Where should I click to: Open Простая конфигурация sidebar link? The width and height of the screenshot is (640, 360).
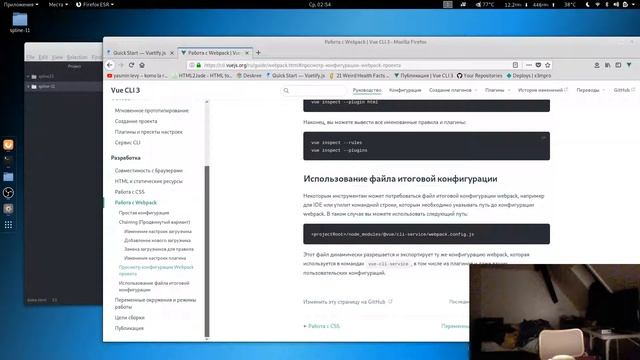(144, 213)
